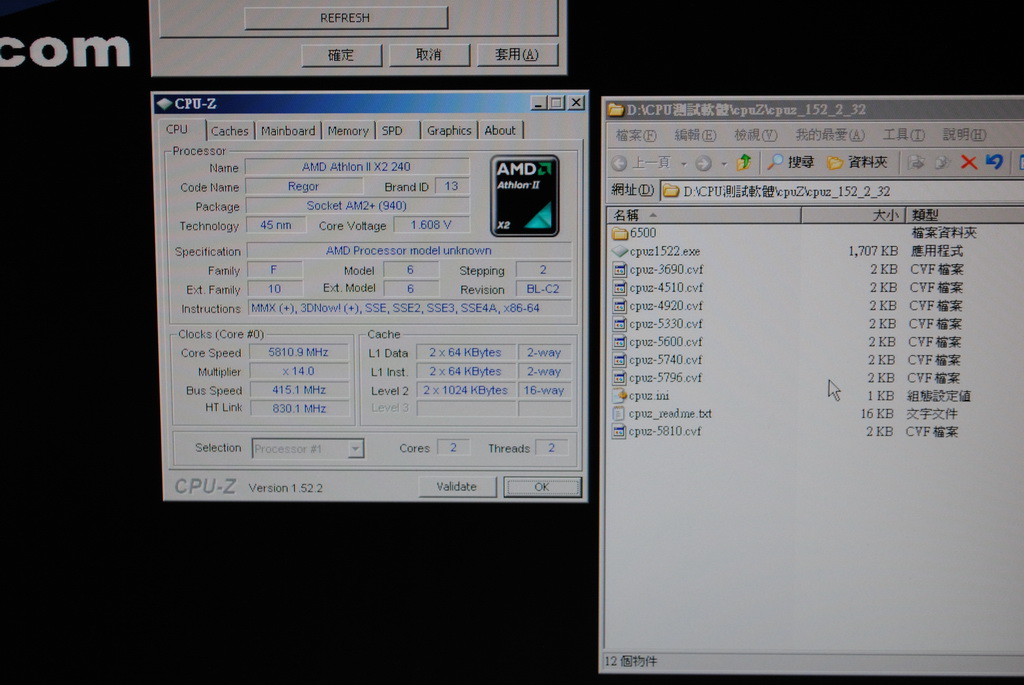
Task: Open the About tab in CPU-Z
Action: pos(500,131)
